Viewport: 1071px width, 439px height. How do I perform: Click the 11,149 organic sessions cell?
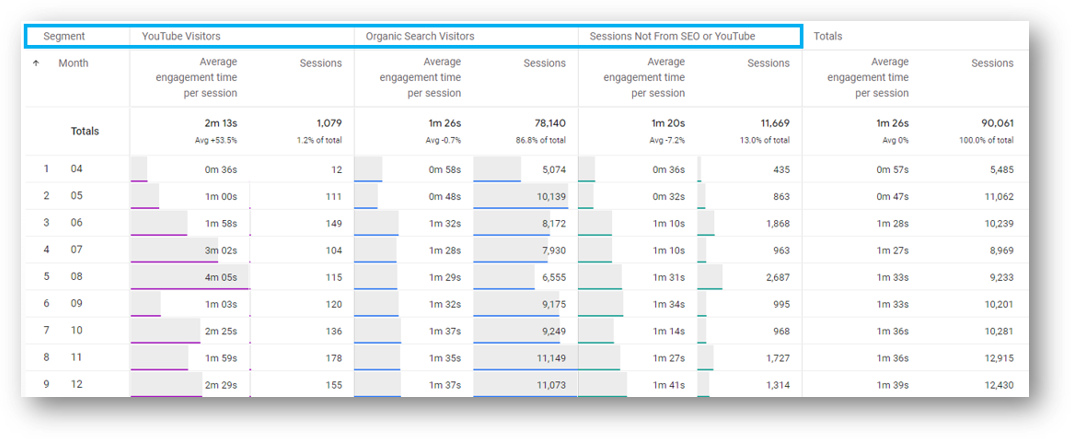(551, 358)
